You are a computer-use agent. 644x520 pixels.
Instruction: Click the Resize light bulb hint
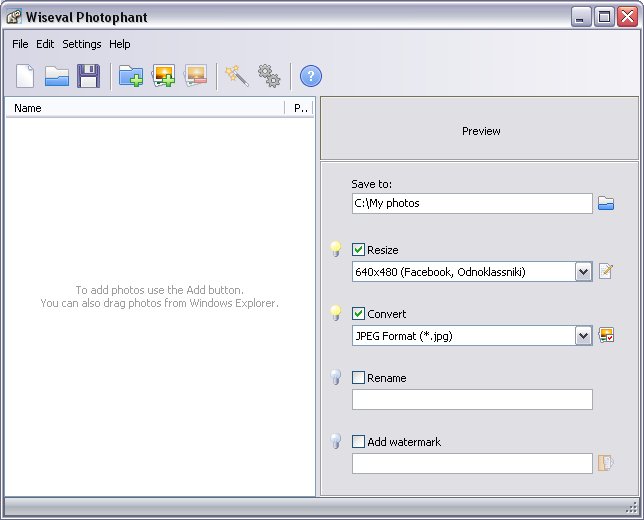click(x=336, y=249)
